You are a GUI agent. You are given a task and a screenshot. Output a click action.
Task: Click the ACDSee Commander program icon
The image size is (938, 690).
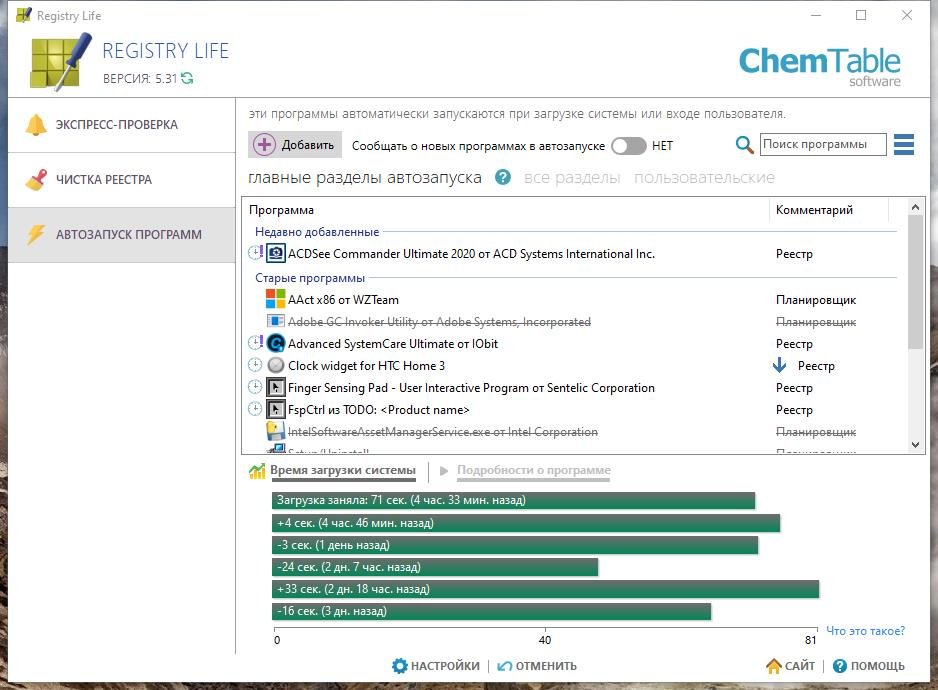pyautogui.click(x=276, y=254)
